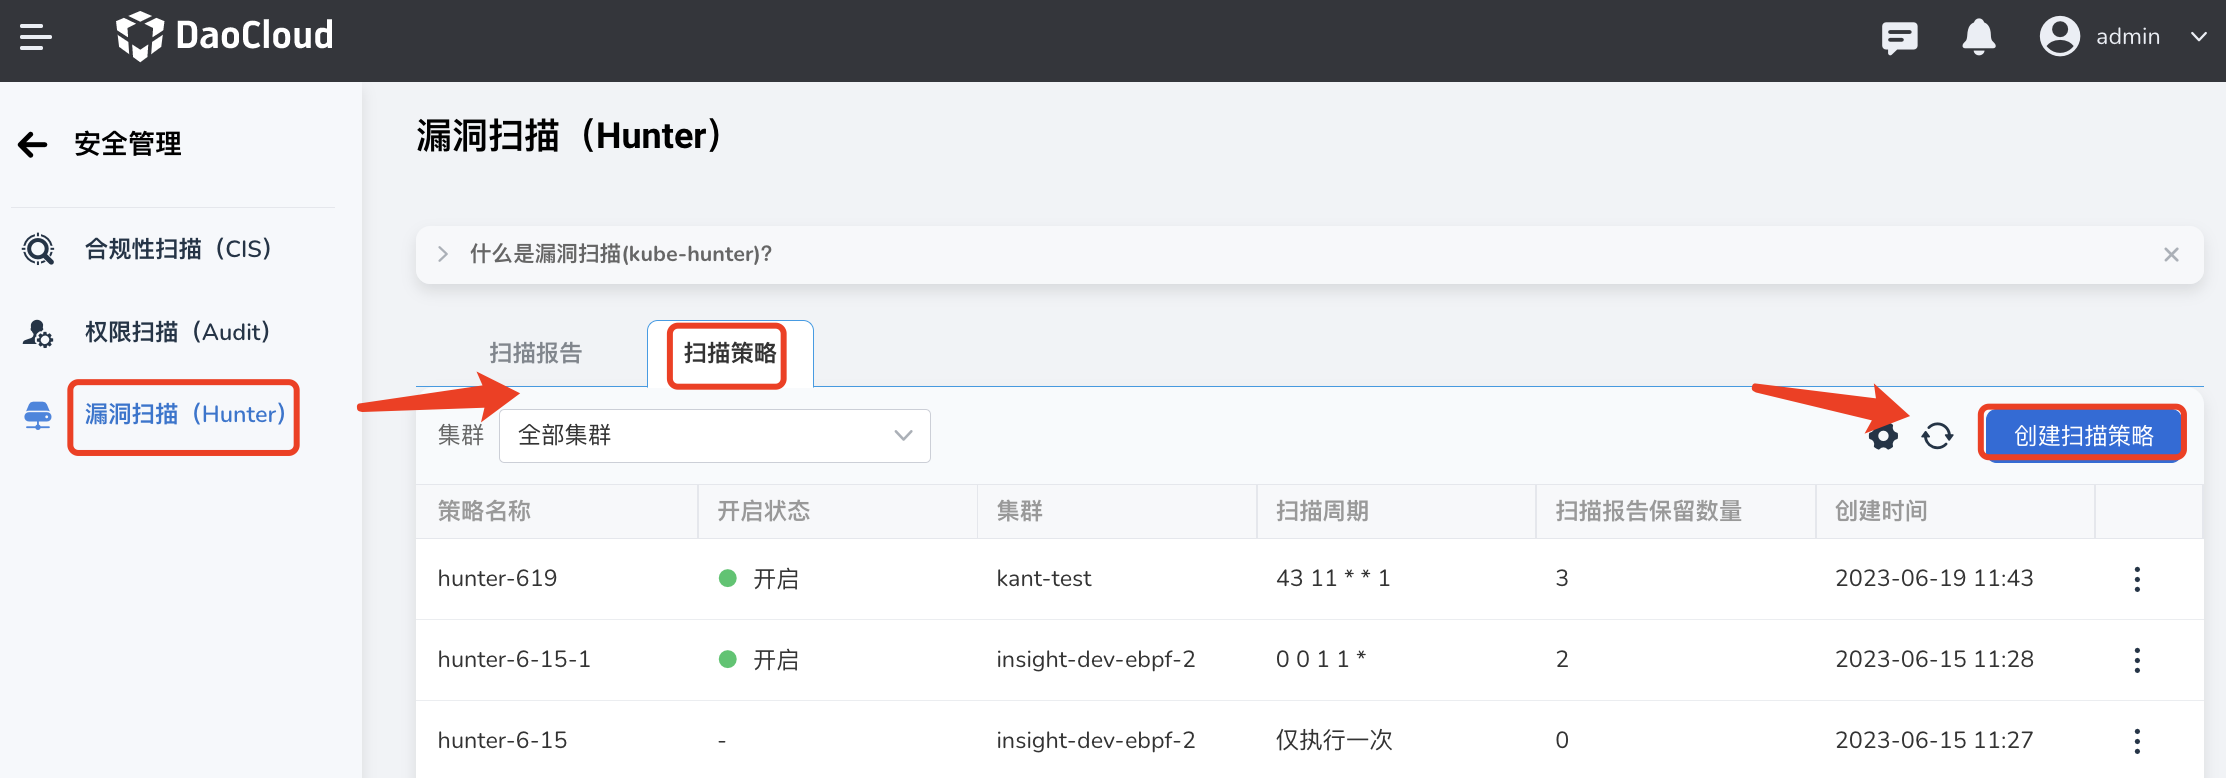Refresh the policy list

tap(1937, 436)
